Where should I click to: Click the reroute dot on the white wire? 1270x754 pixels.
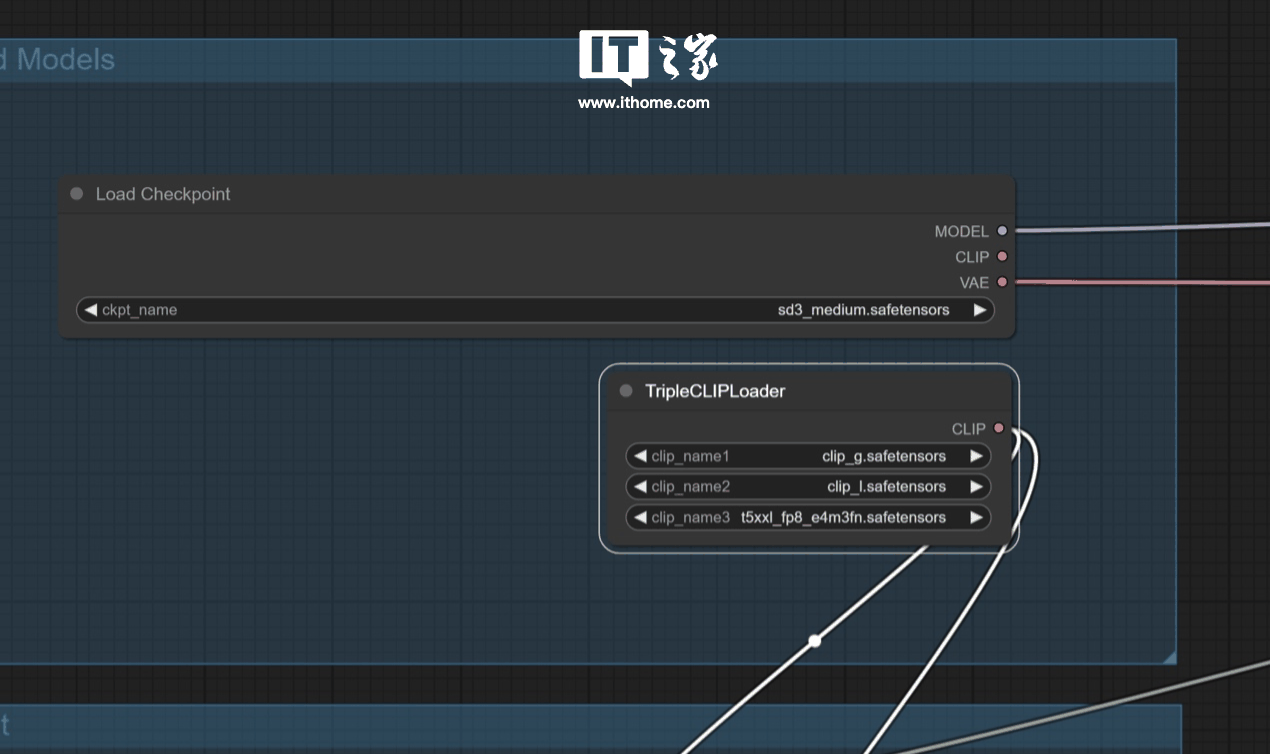[815, 640]
